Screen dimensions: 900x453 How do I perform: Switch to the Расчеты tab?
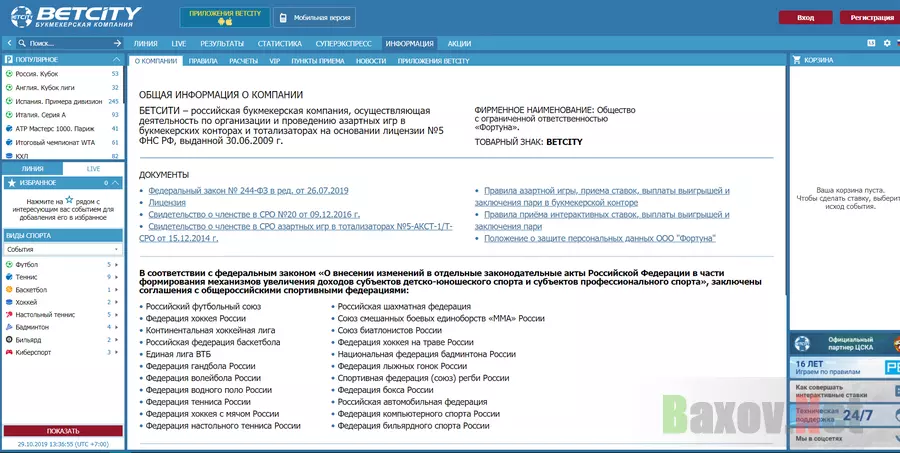point(243,61)
